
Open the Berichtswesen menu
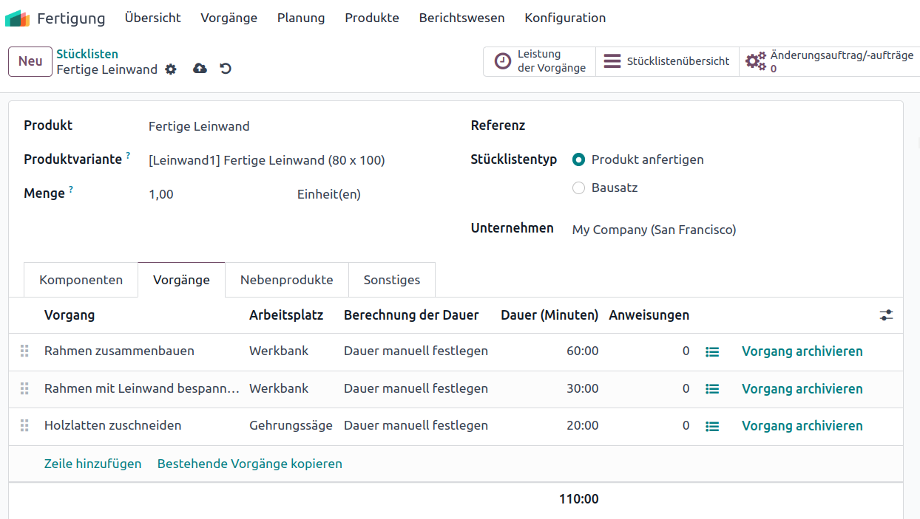pyautogui.click(x=462, y=18)
